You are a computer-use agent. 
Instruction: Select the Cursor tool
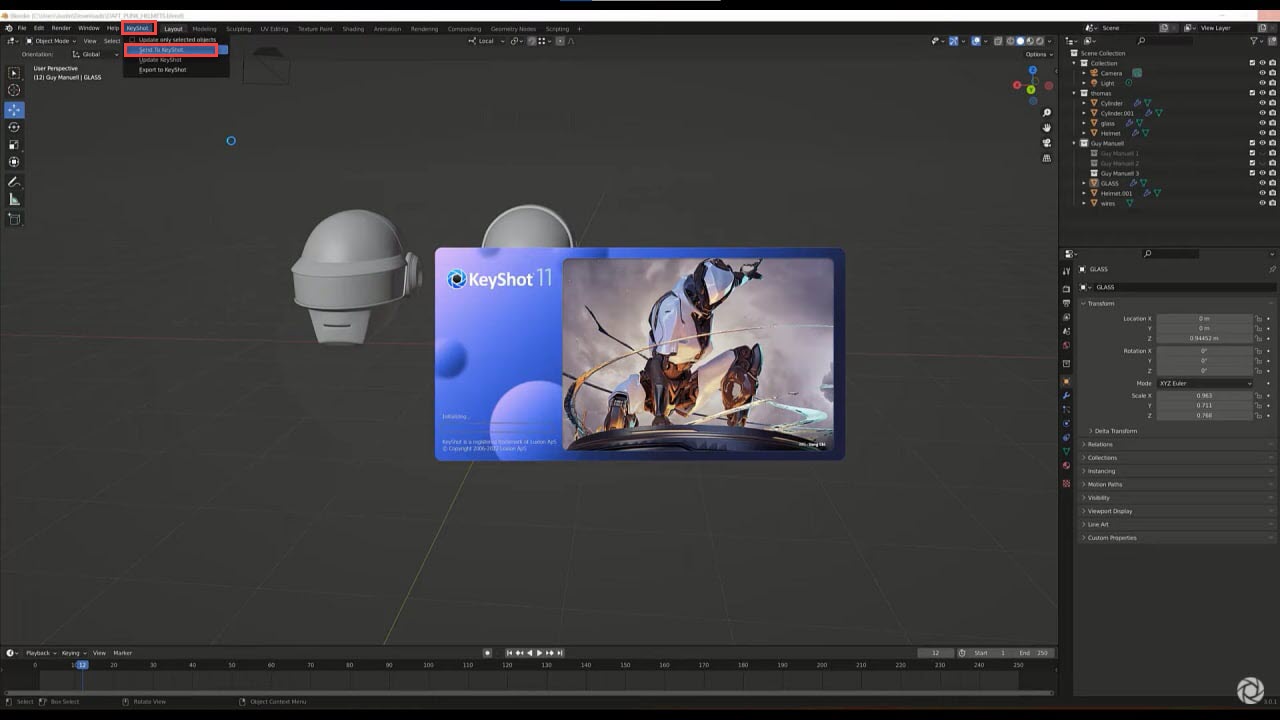(14, 91)
